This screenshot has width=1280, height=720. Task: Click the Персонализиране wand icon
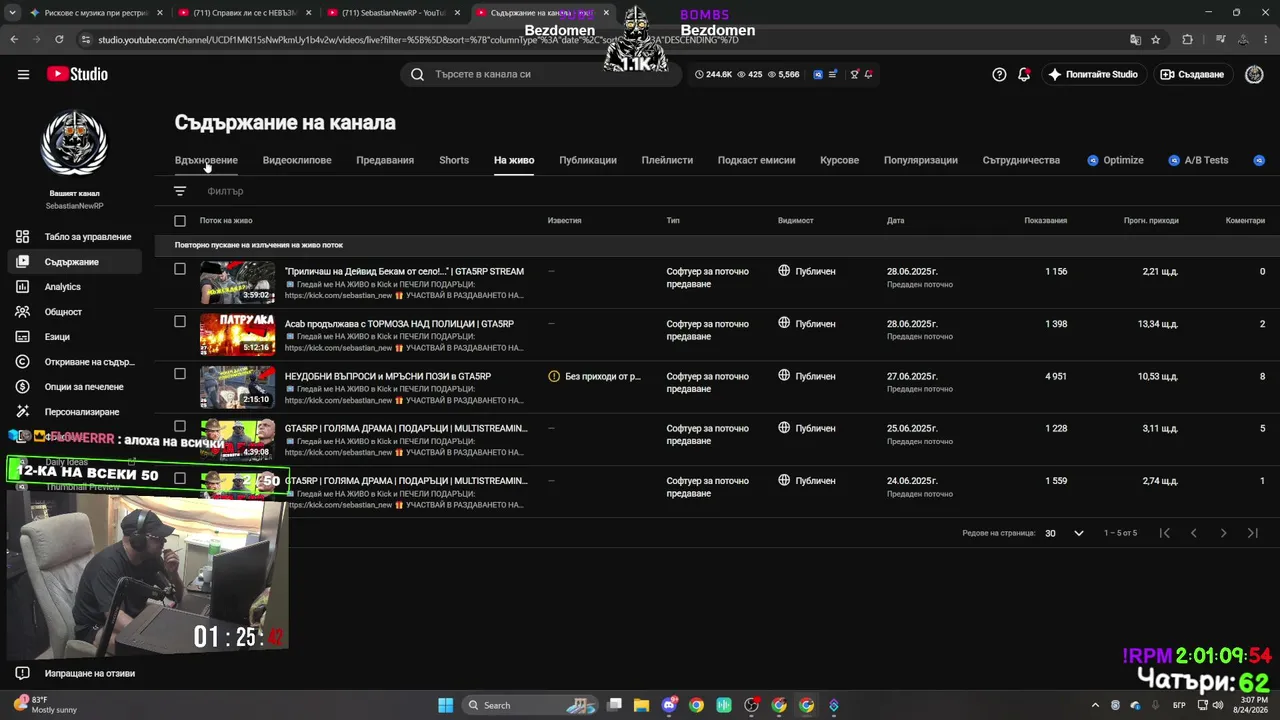[22, 412]
